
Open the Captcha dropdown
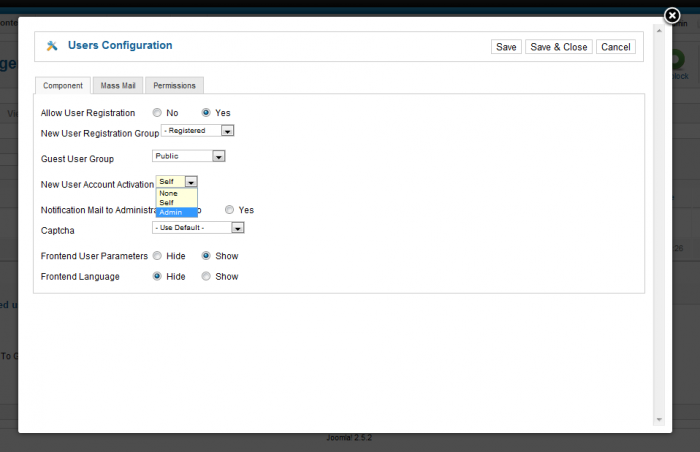click(x=198, y=227)
